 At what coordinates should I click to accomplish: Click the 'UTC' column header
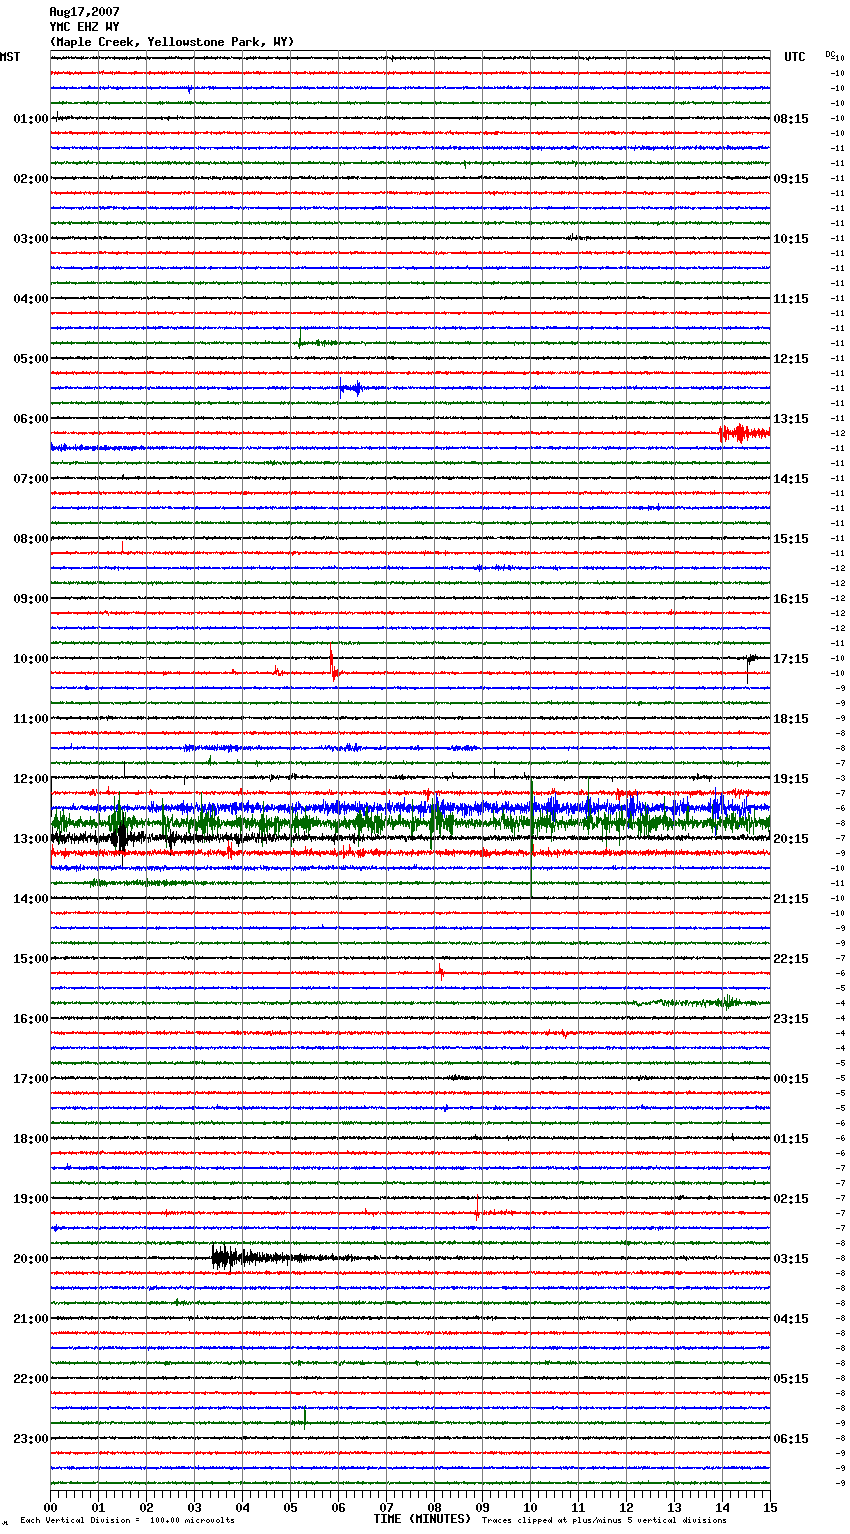click(x=794, y=57)
